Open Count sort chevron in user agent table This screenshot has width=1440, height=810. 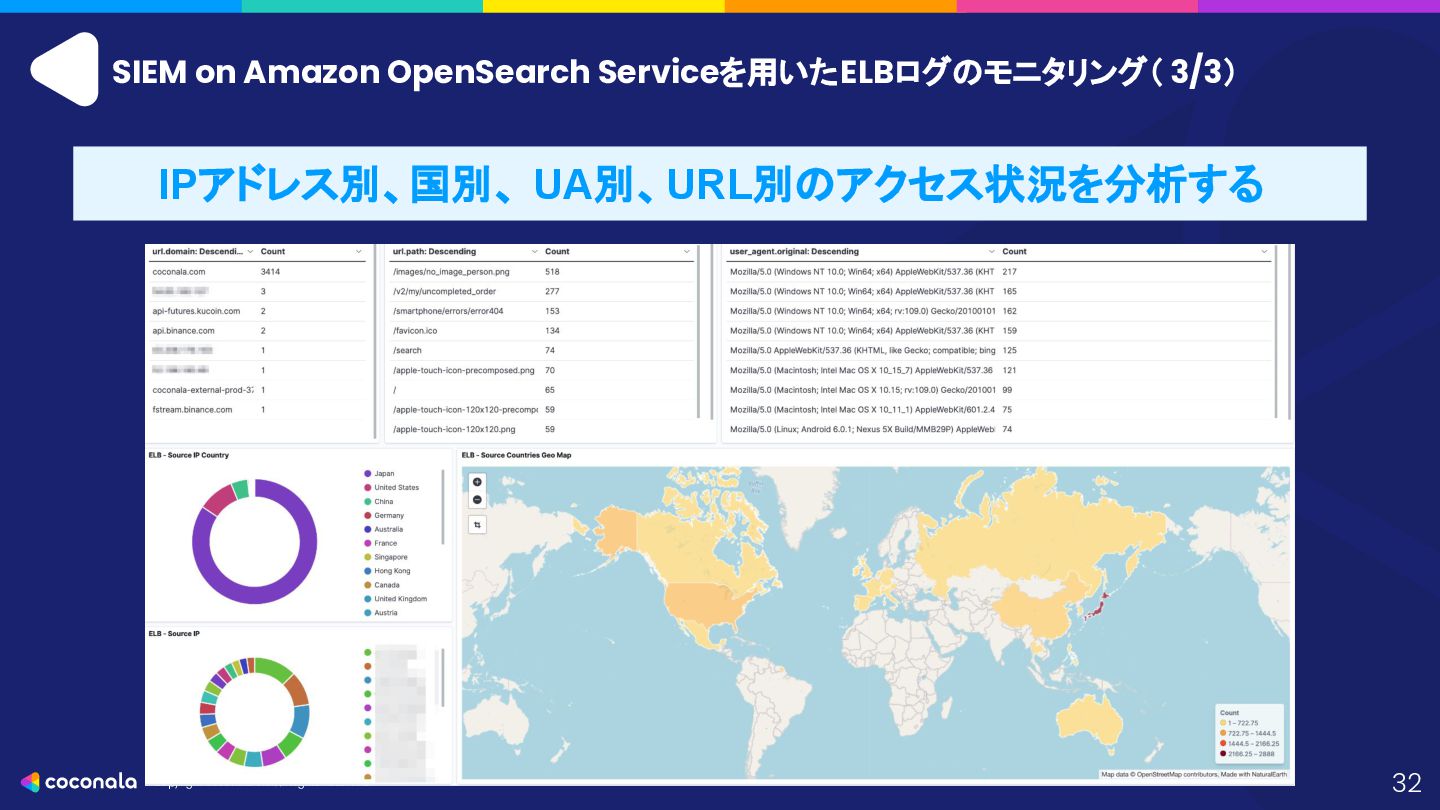coord(1264,251)
